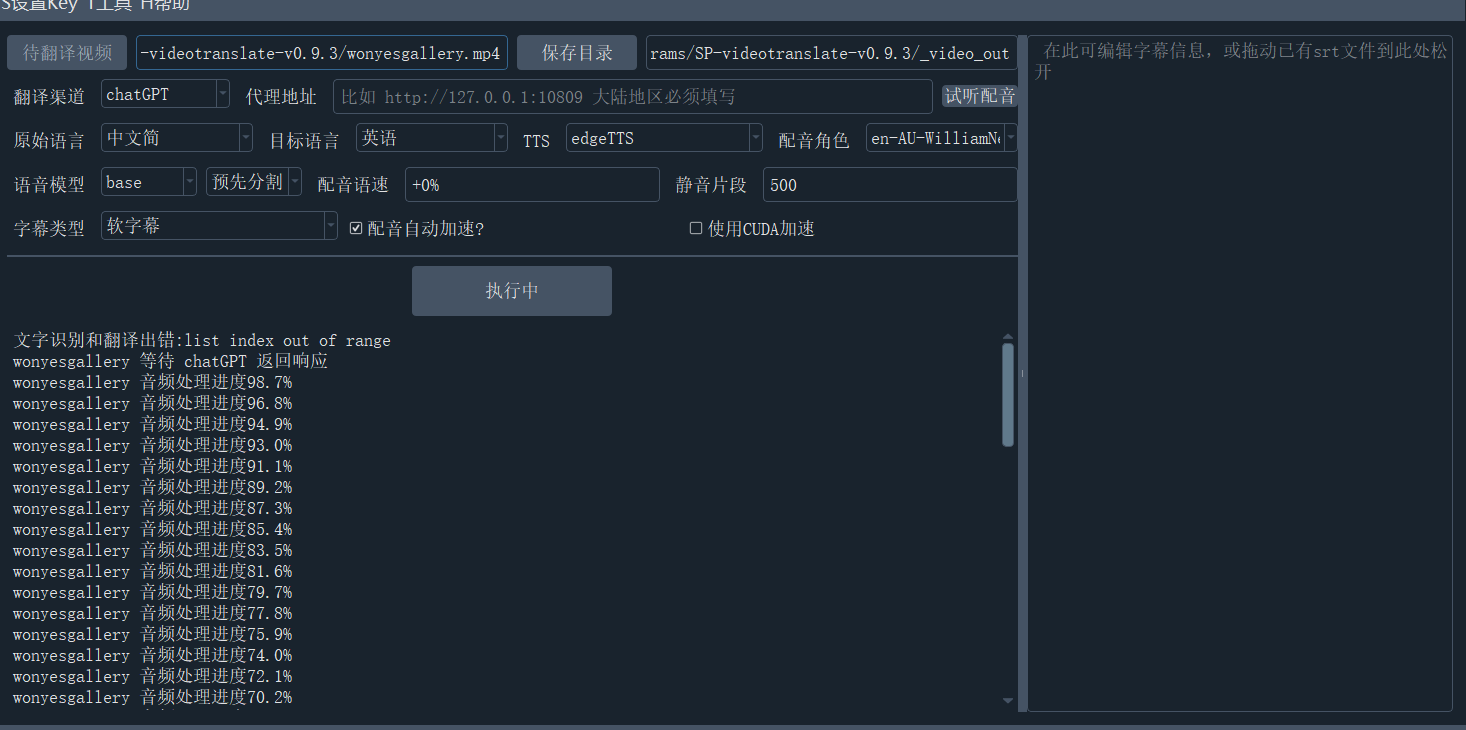
Task: Uncheck the 配音自动加速 checkbox
Action: click(356, 228)
